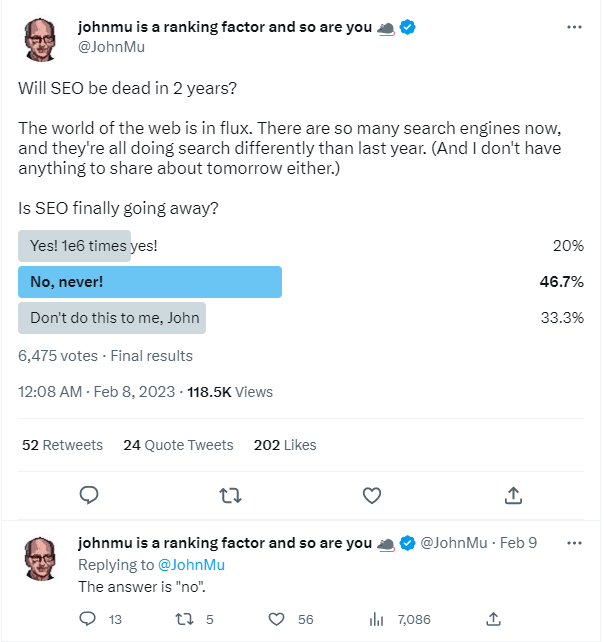Retweet the main SEO poll tweet

tap(230, 495)
